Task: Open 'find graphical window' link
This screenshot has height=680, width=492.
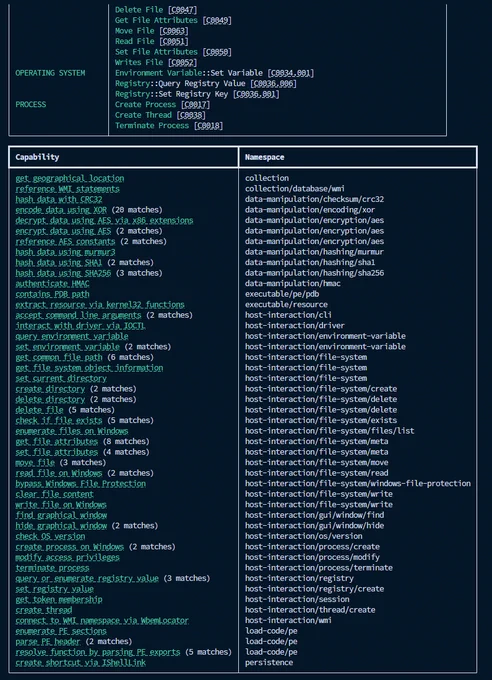Action: 61,515
